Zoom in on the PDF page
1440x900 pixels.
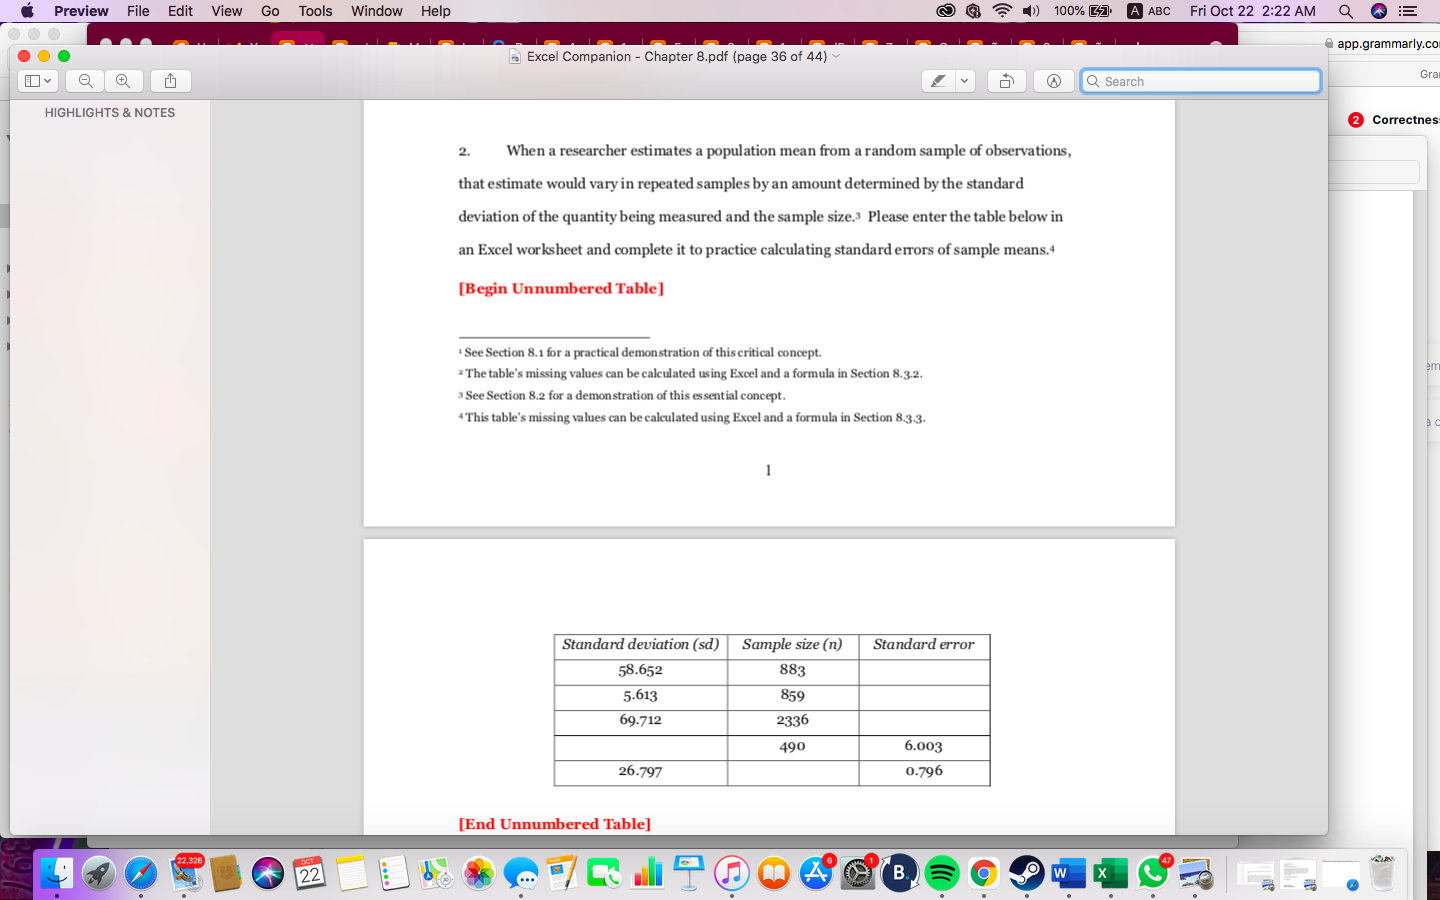pos(123,81)
